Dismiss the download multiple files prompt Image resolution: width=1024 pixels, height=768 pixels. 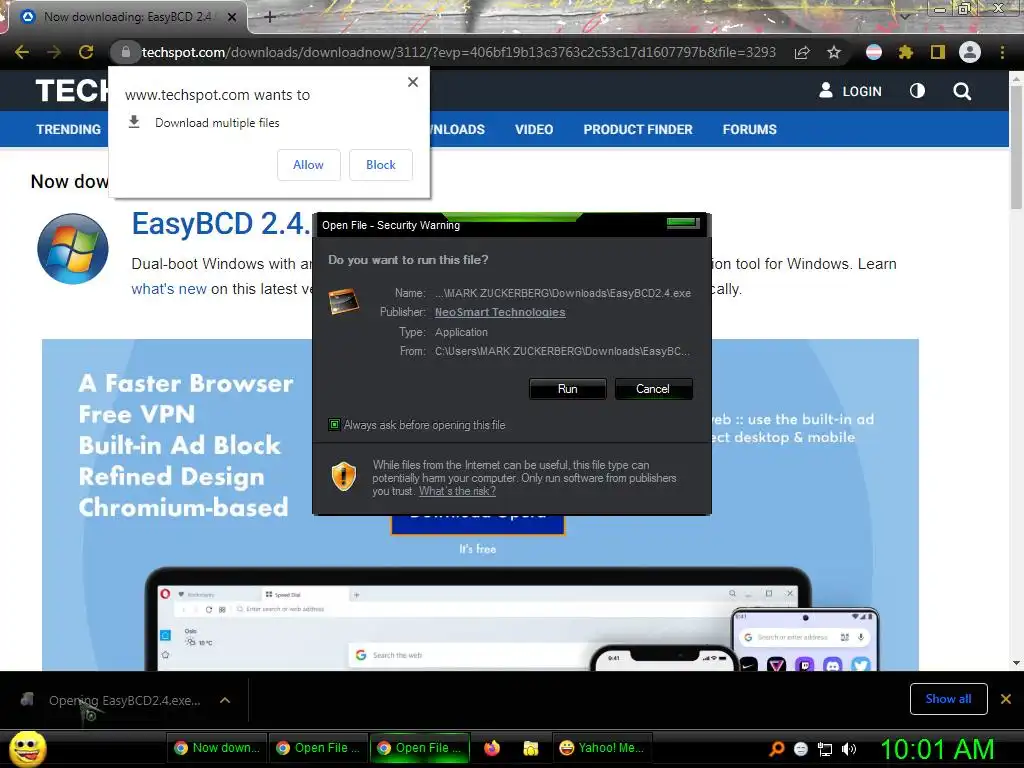[x=413, y=82]
